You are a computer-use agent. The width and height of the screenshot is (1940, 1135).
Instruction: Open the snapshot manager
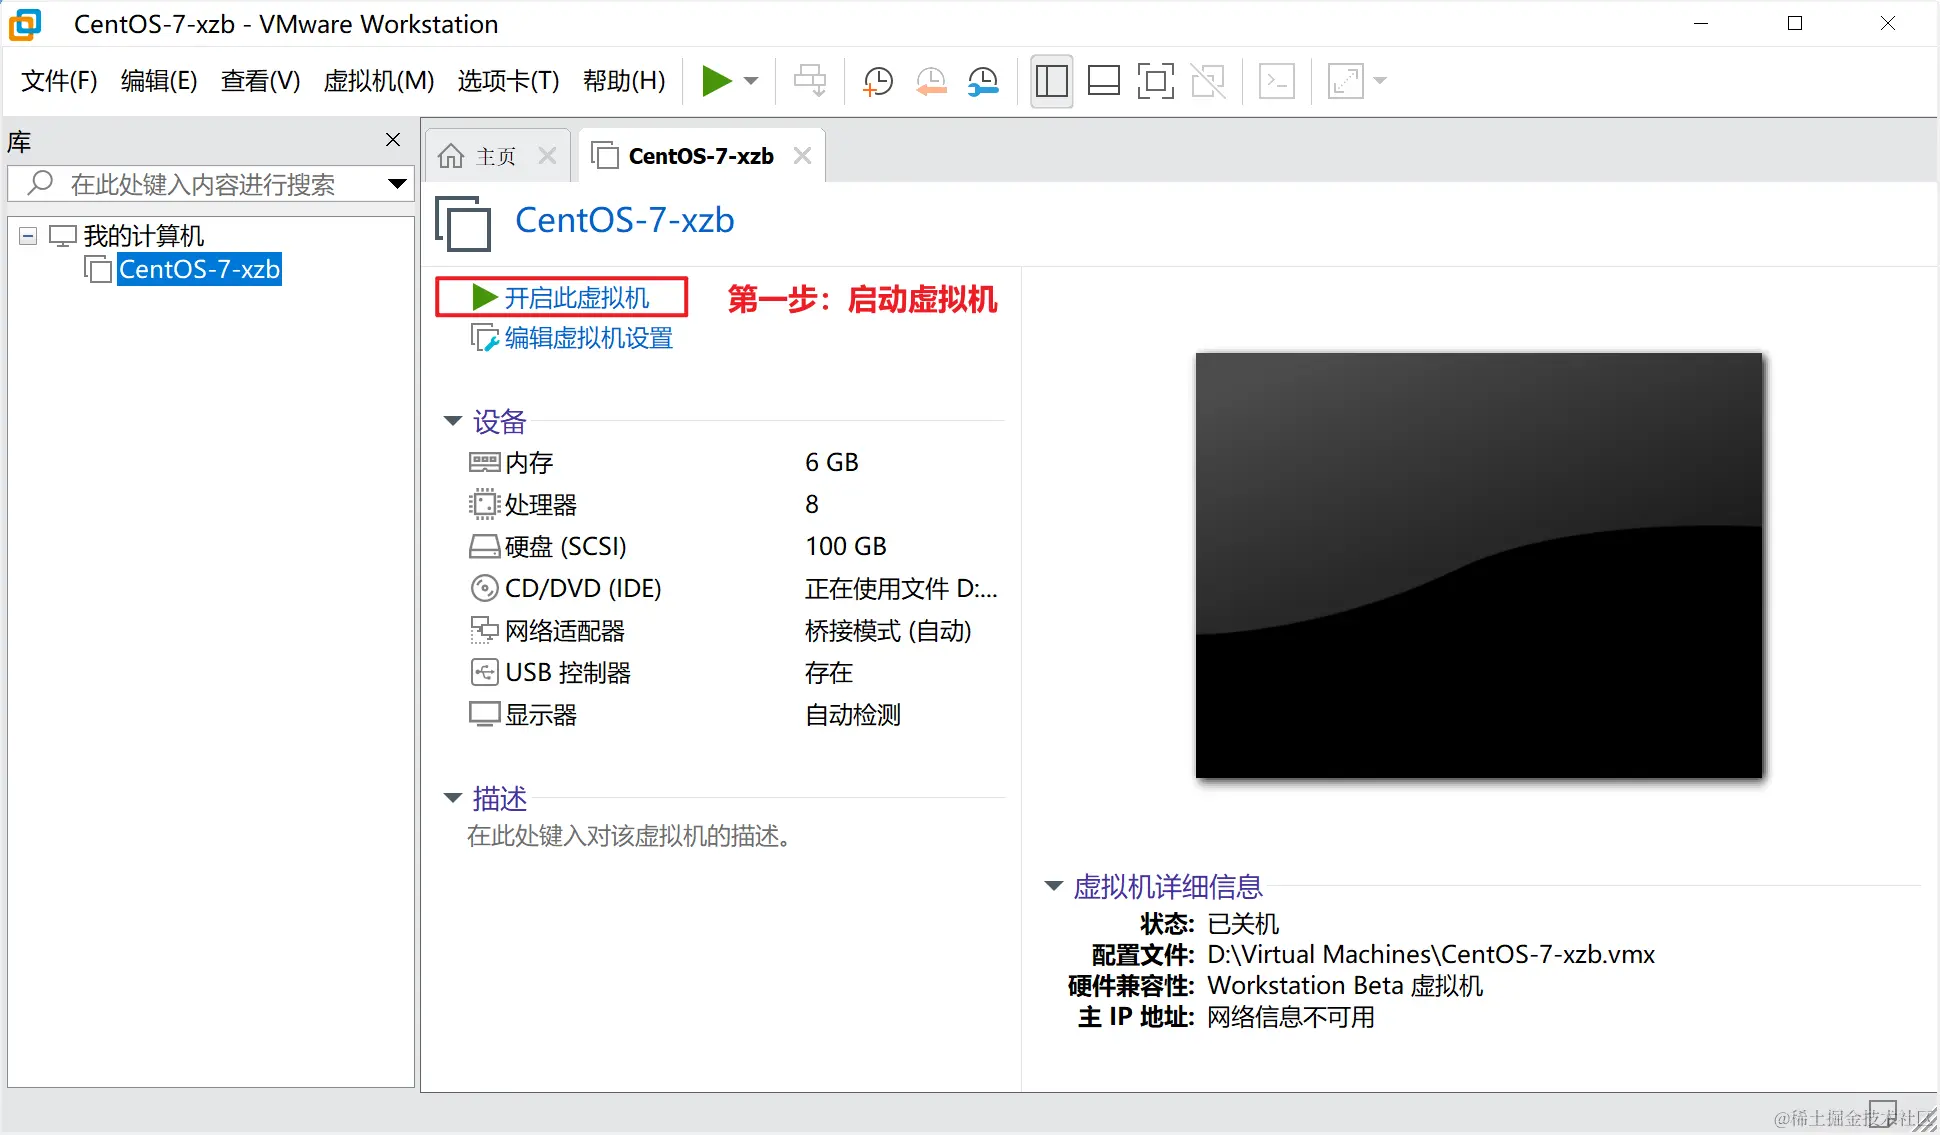(984, 81)
